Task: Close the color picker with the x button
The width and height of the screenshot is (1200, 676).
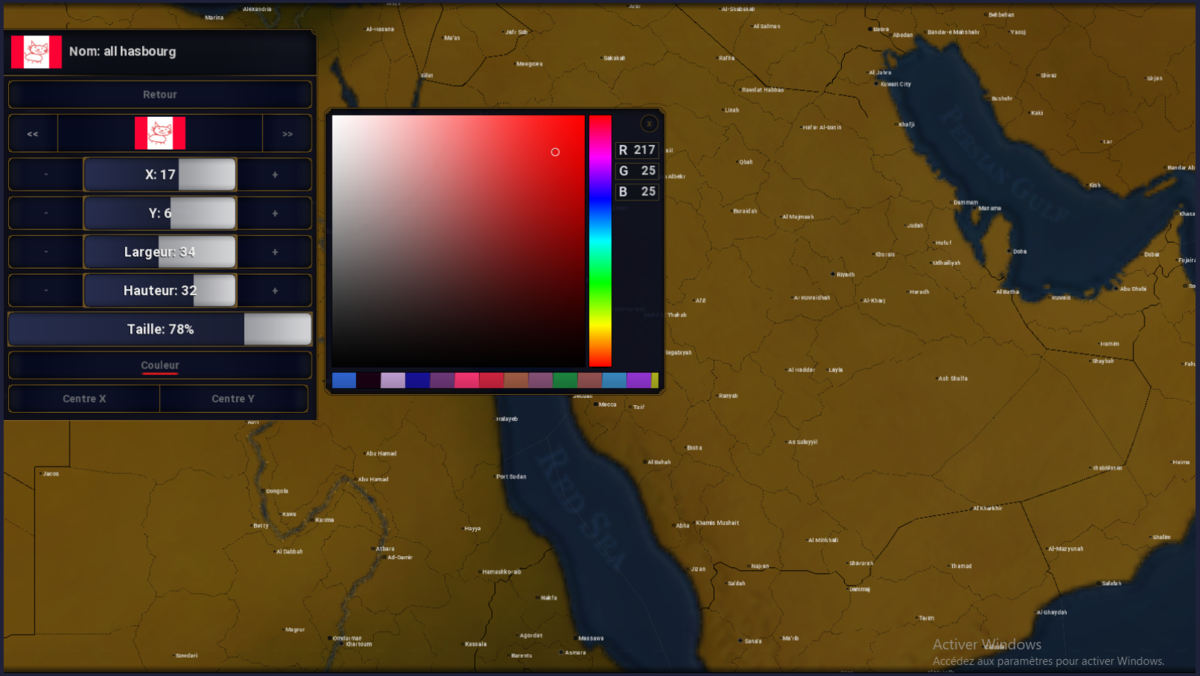Action: (x=649, y=123)
